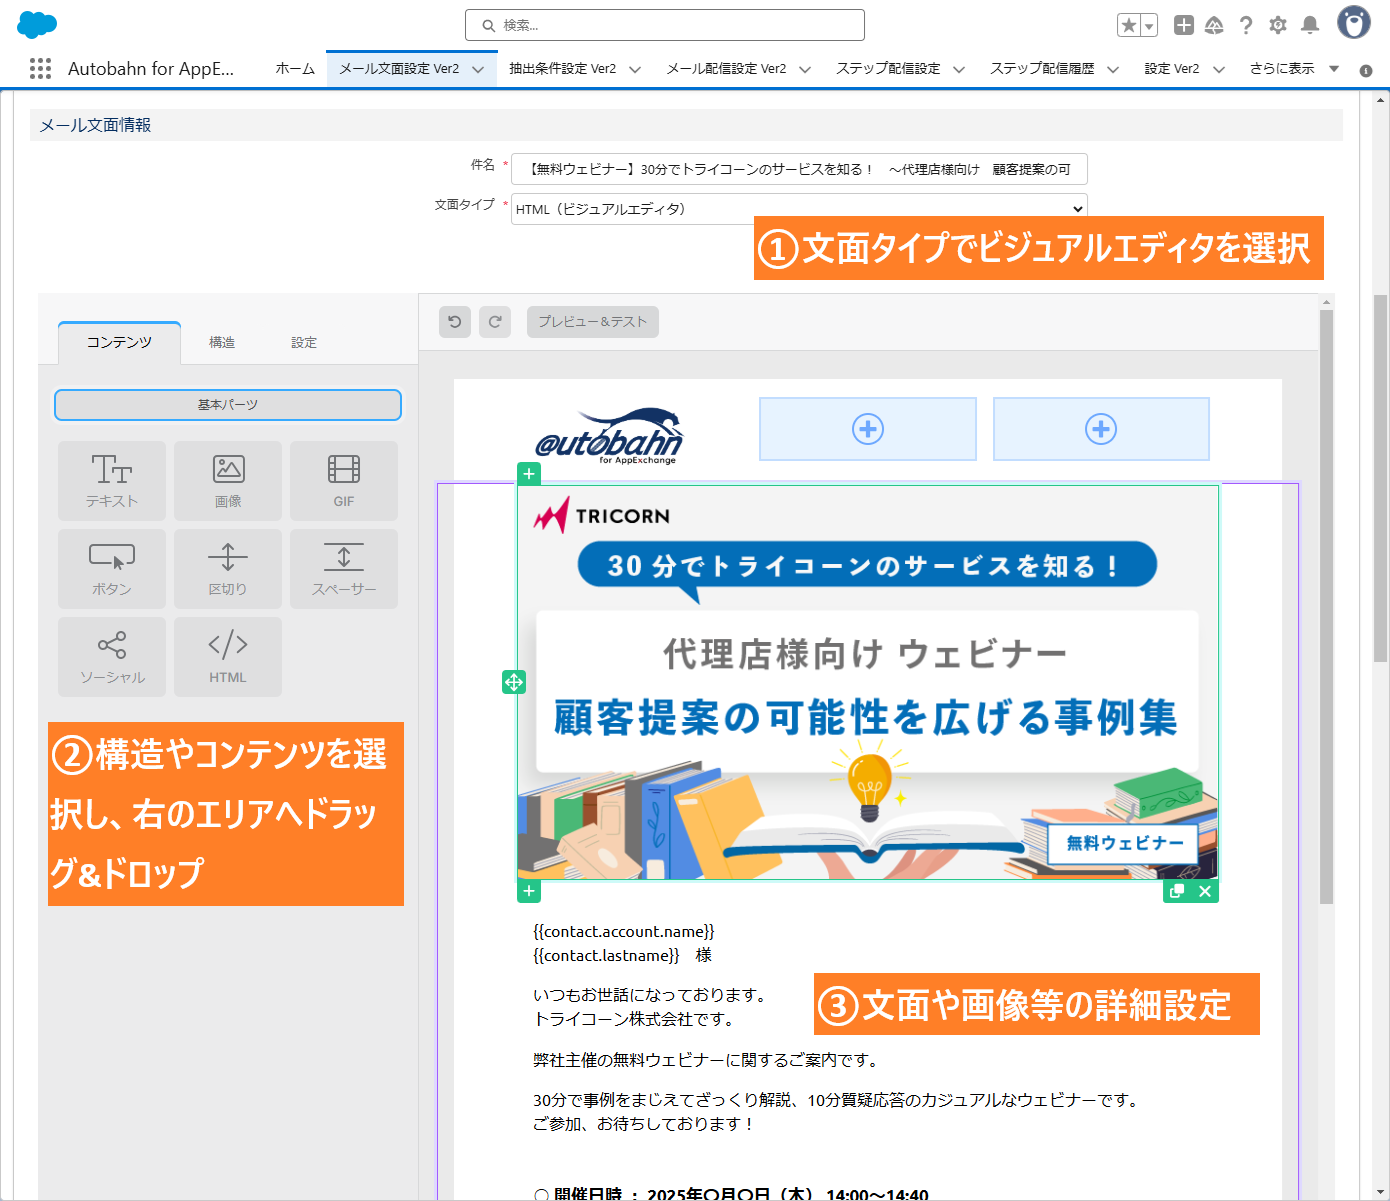Click the undo arrow button

455,322
